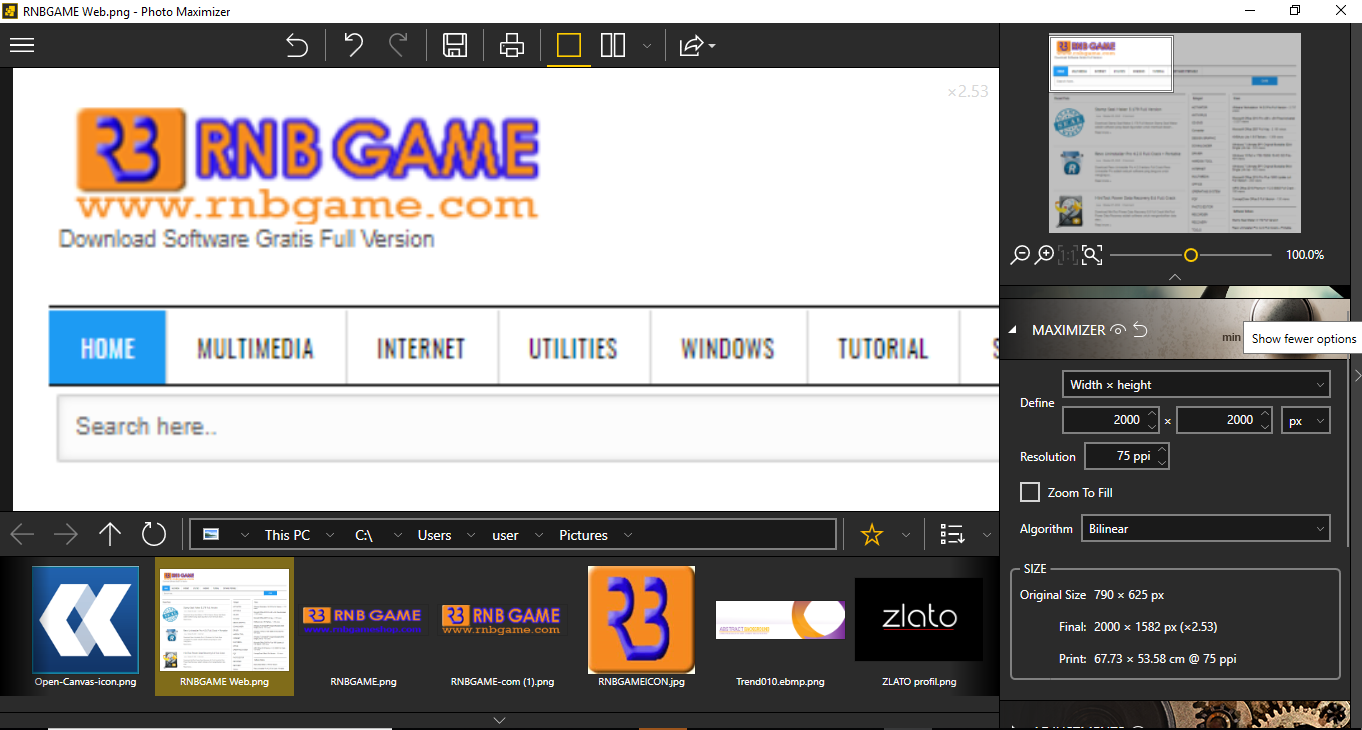Select This PC in breadcrumb path
The image size is (1362, 730).
coord(287,535)
